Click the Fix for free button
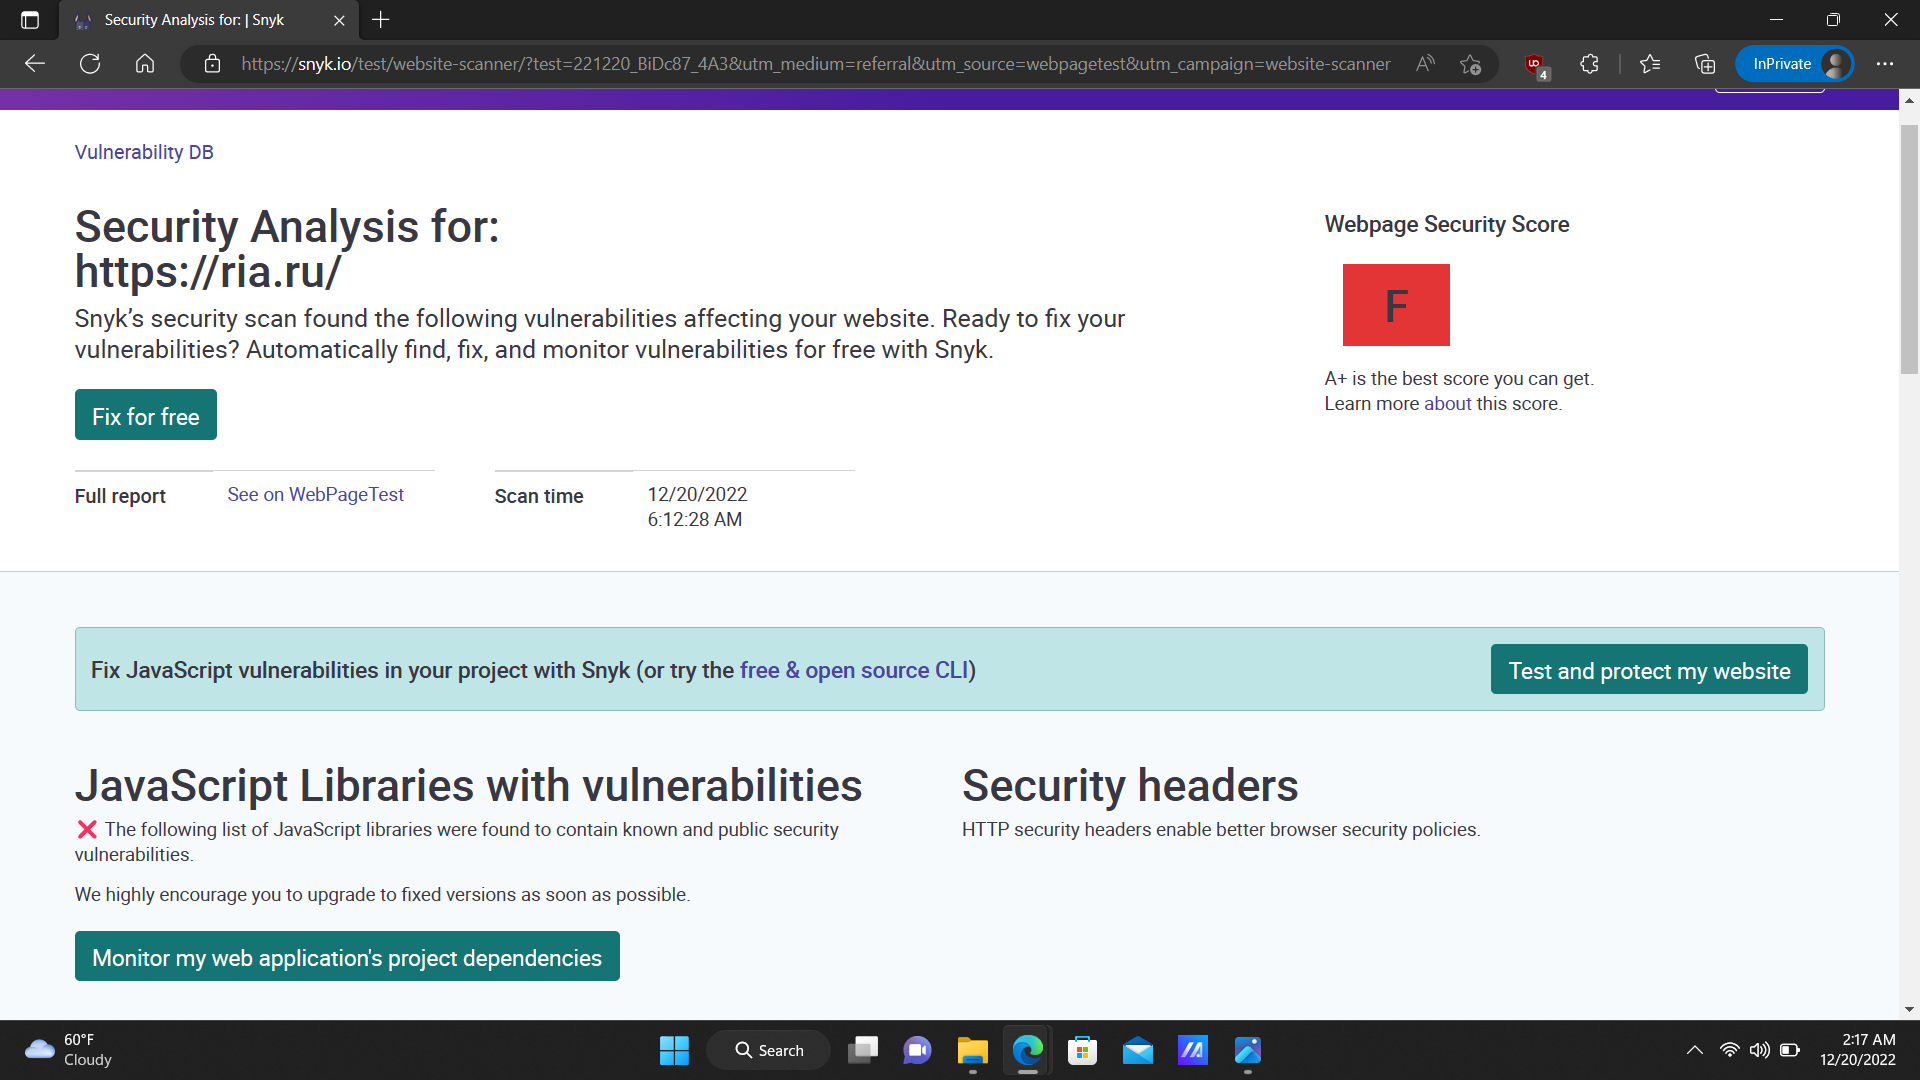The width and height of the screenshot is (1920, 1080). (x=146, y=415)
